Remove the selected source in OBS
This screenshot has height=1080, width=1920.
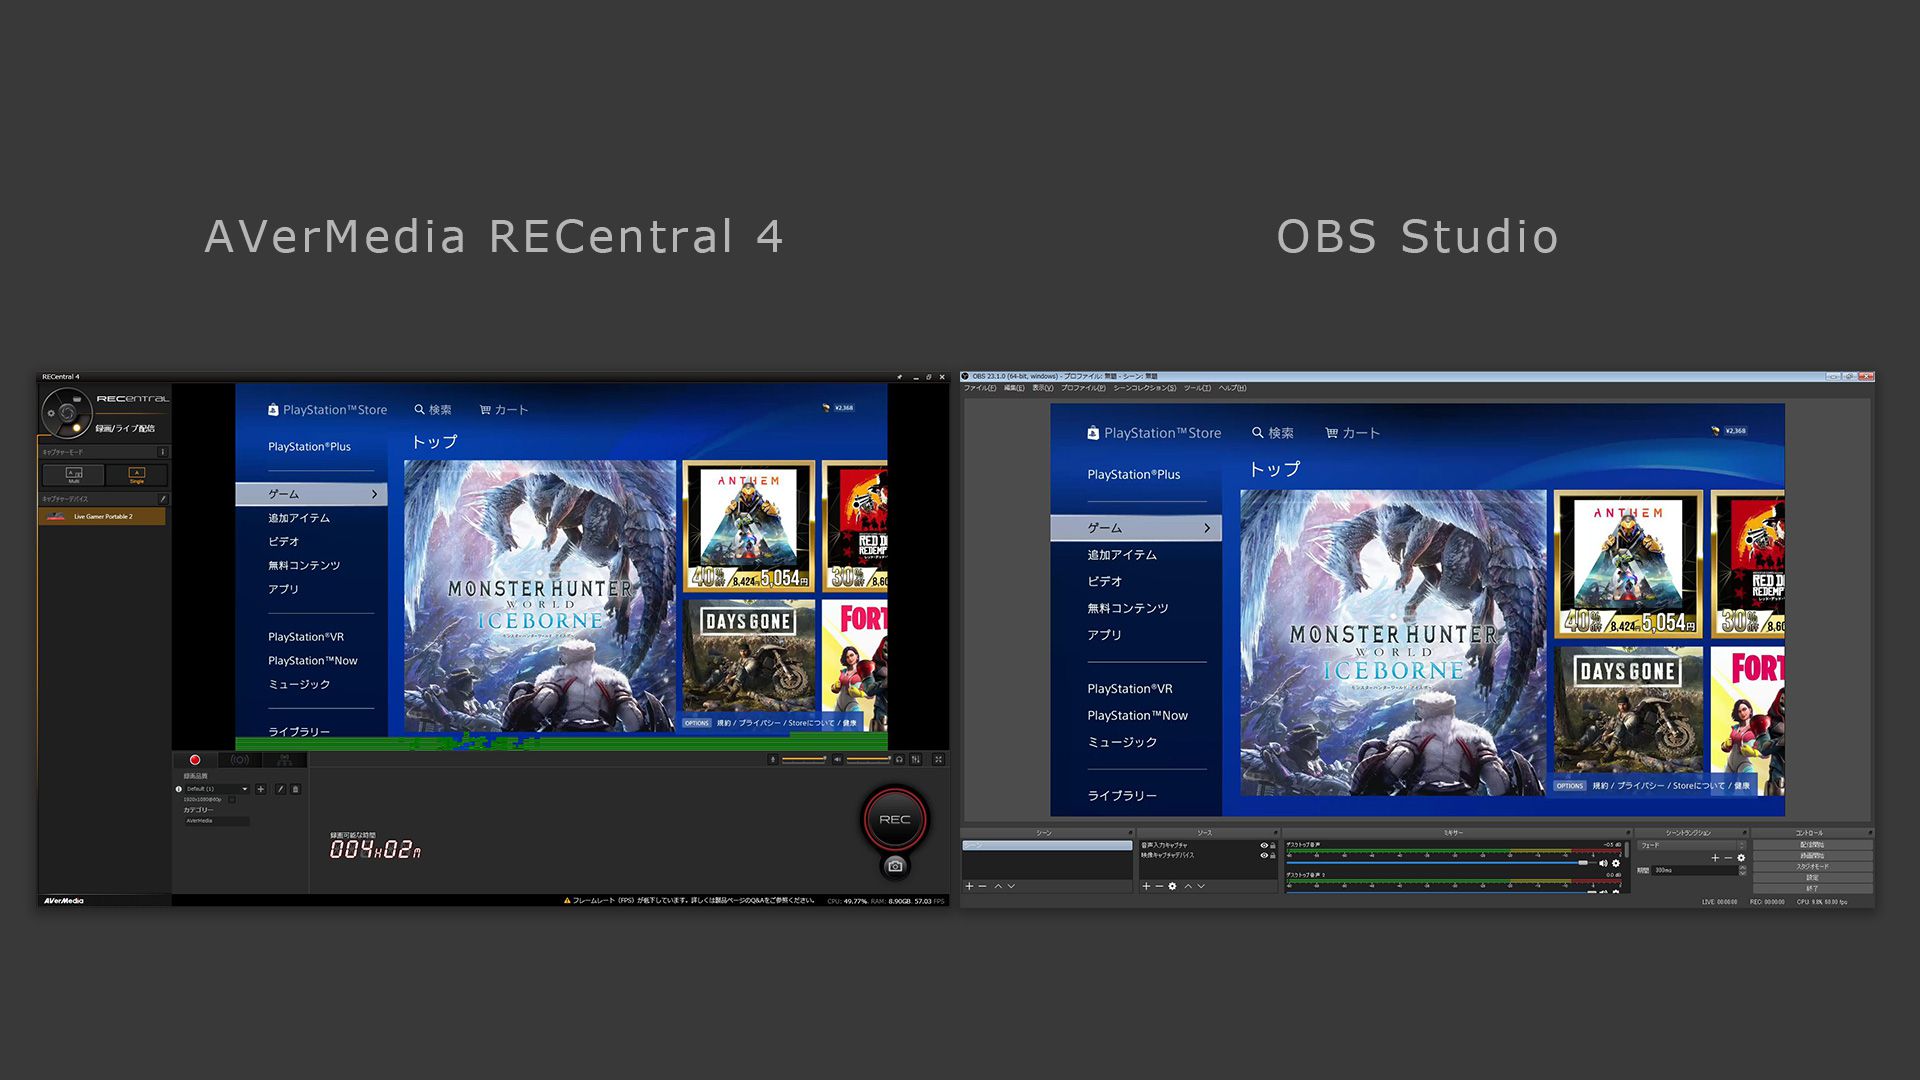coord(1159,886)
